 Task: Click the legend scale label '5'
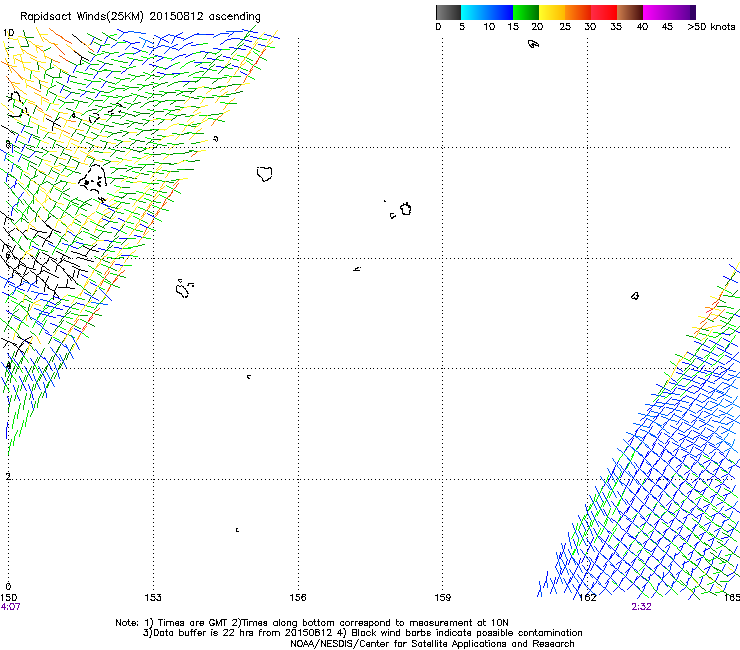pyautogui.click(x=462, y=27)
